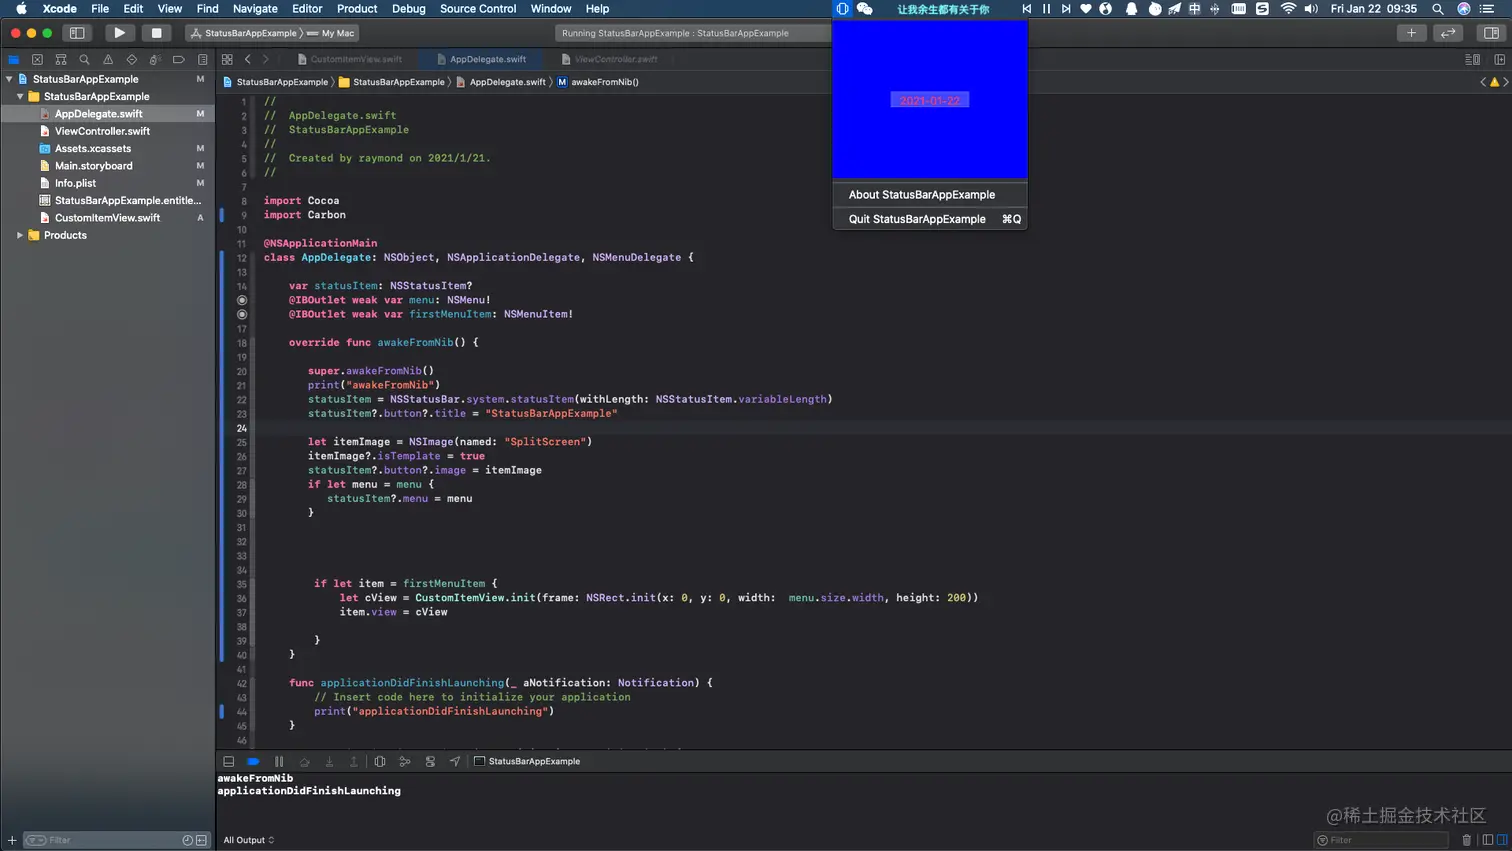Open the editor options lines icon
The width and height of the screenshot is (1512, 851).
click(1473, 60)
